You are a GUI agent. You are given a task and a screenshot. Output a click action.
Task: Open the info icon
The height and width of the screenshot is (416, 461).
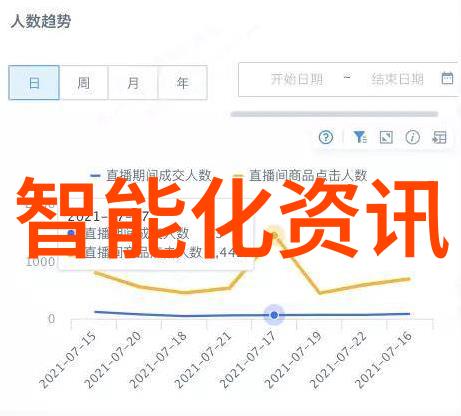point(412,137)
